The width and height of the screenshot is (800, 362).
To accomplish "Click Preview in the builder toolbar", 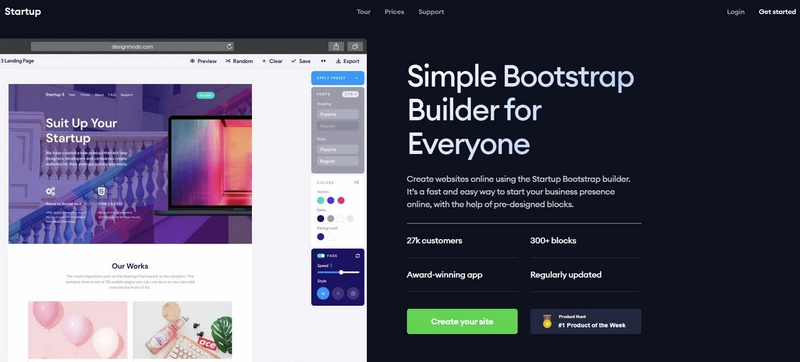I will 203,61.
